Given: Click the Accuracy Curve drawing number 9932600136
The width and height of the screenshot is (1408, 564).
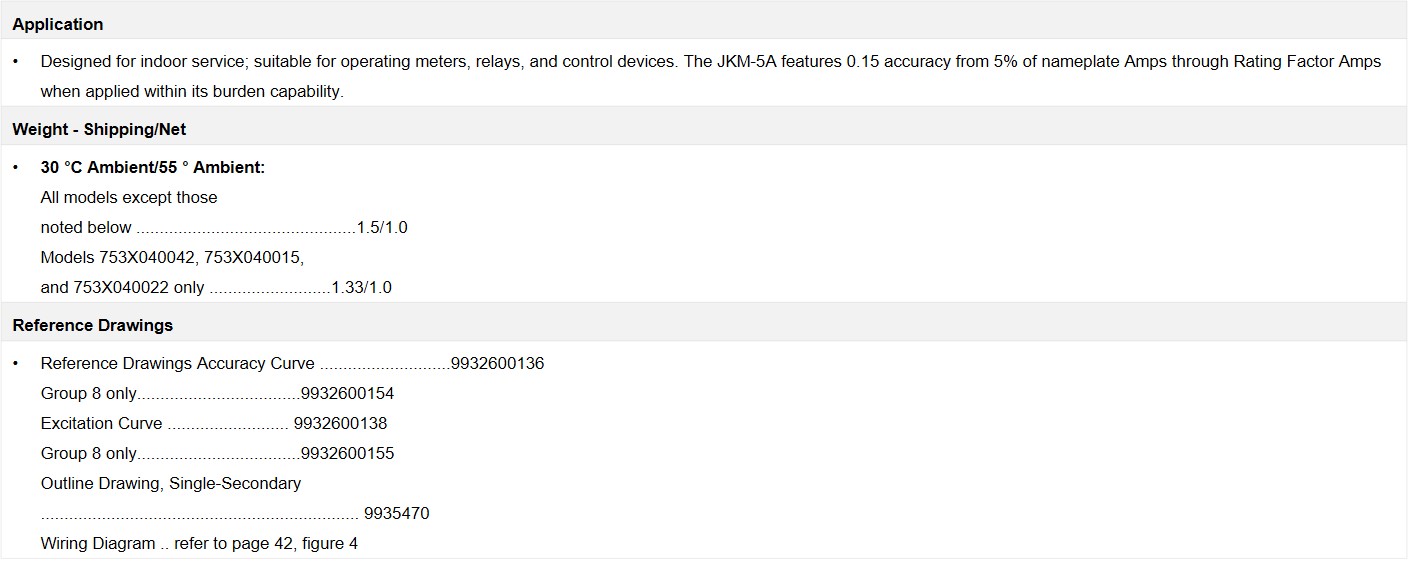Looking at the screenshot, I should coord(498,364).
